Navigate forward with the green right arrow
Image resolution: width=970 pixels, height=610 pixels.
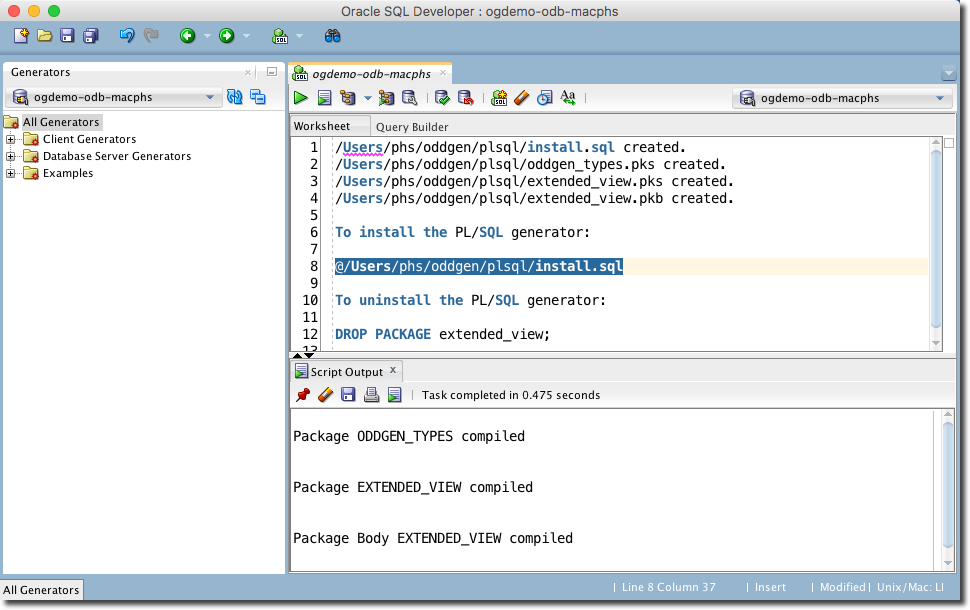click(x=227, y=36)
